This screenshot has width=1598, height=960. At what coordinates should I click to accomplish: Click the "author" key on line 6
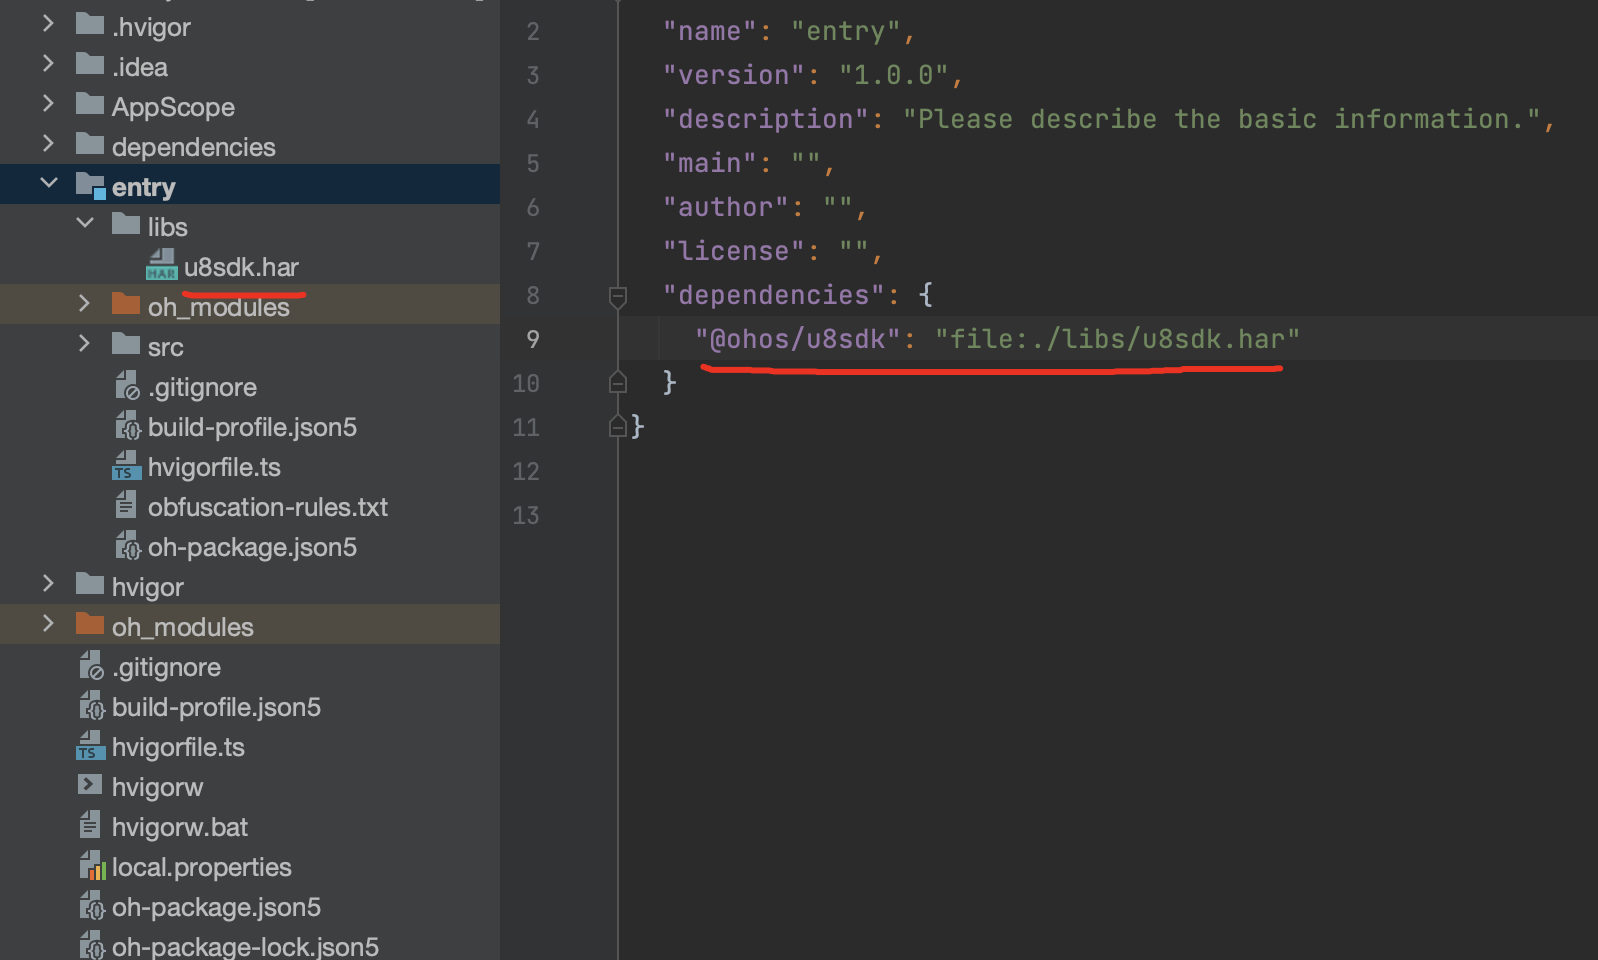726,207
